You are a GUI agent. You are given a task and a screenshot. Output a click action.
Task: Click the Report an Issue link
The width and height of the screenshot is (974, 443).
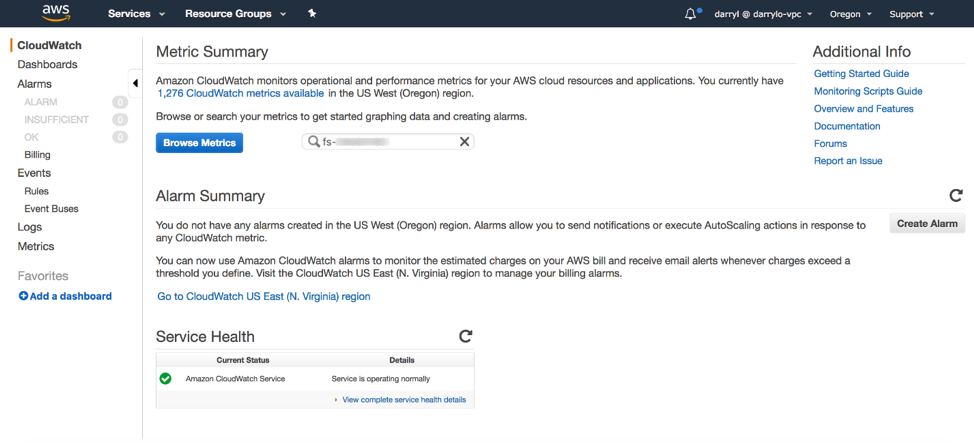tap(849, 161)
